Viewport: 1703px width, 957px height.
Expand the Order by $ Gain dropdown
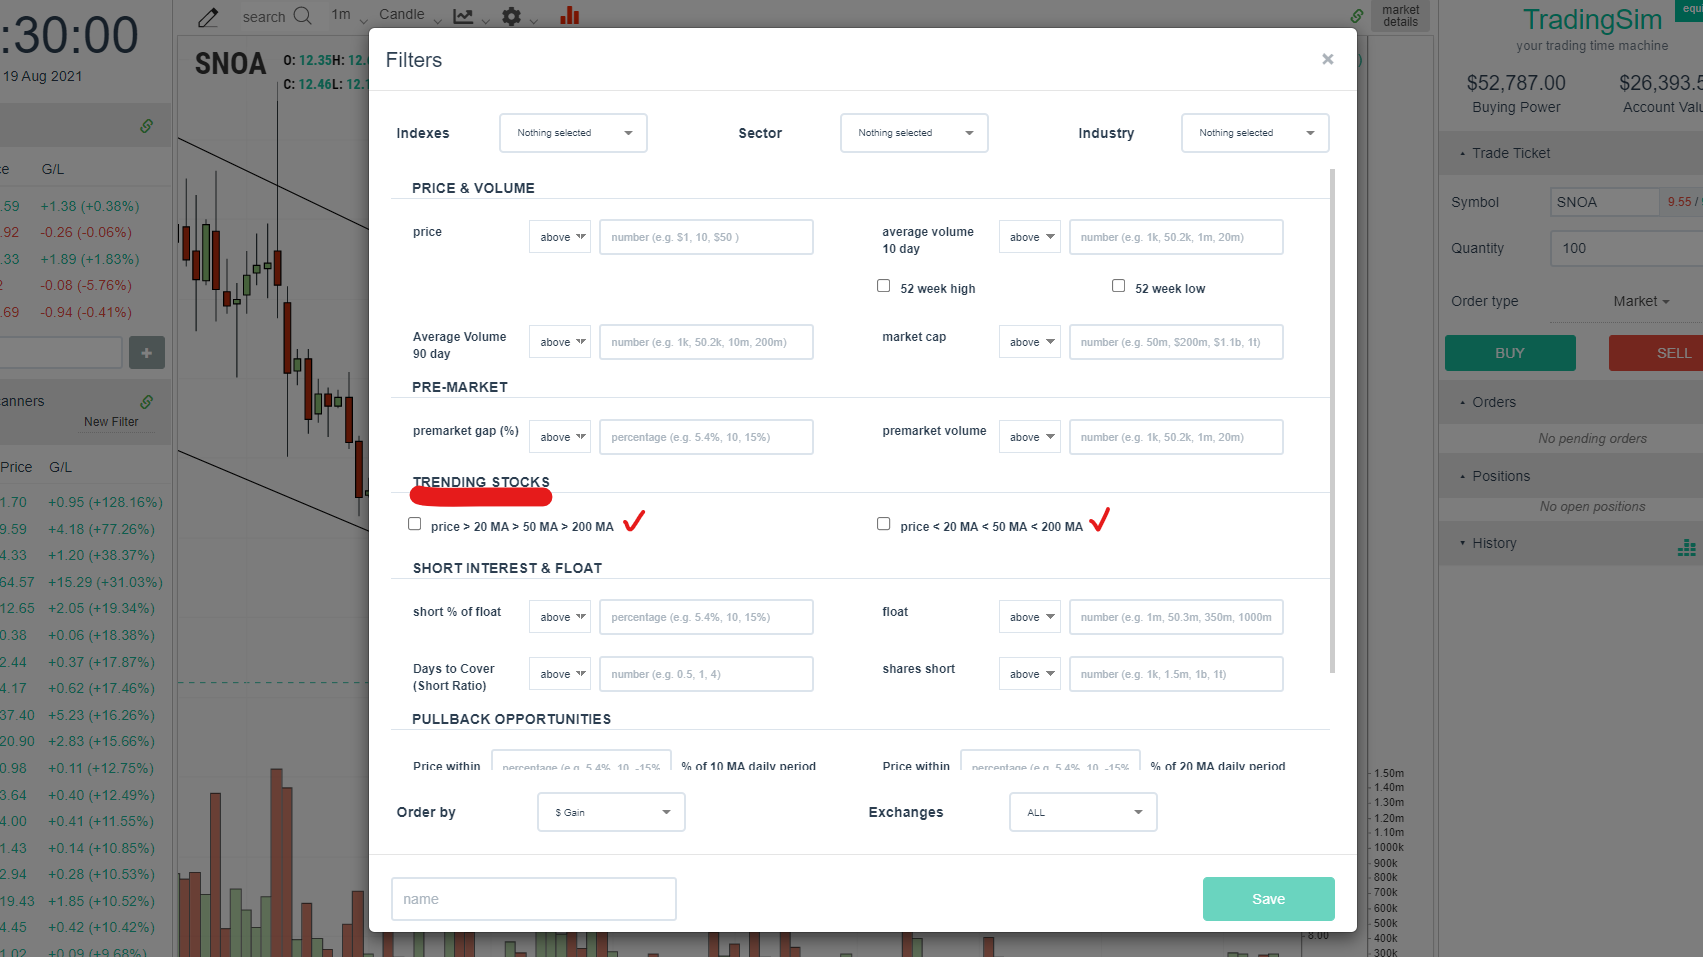coord(611,812)
